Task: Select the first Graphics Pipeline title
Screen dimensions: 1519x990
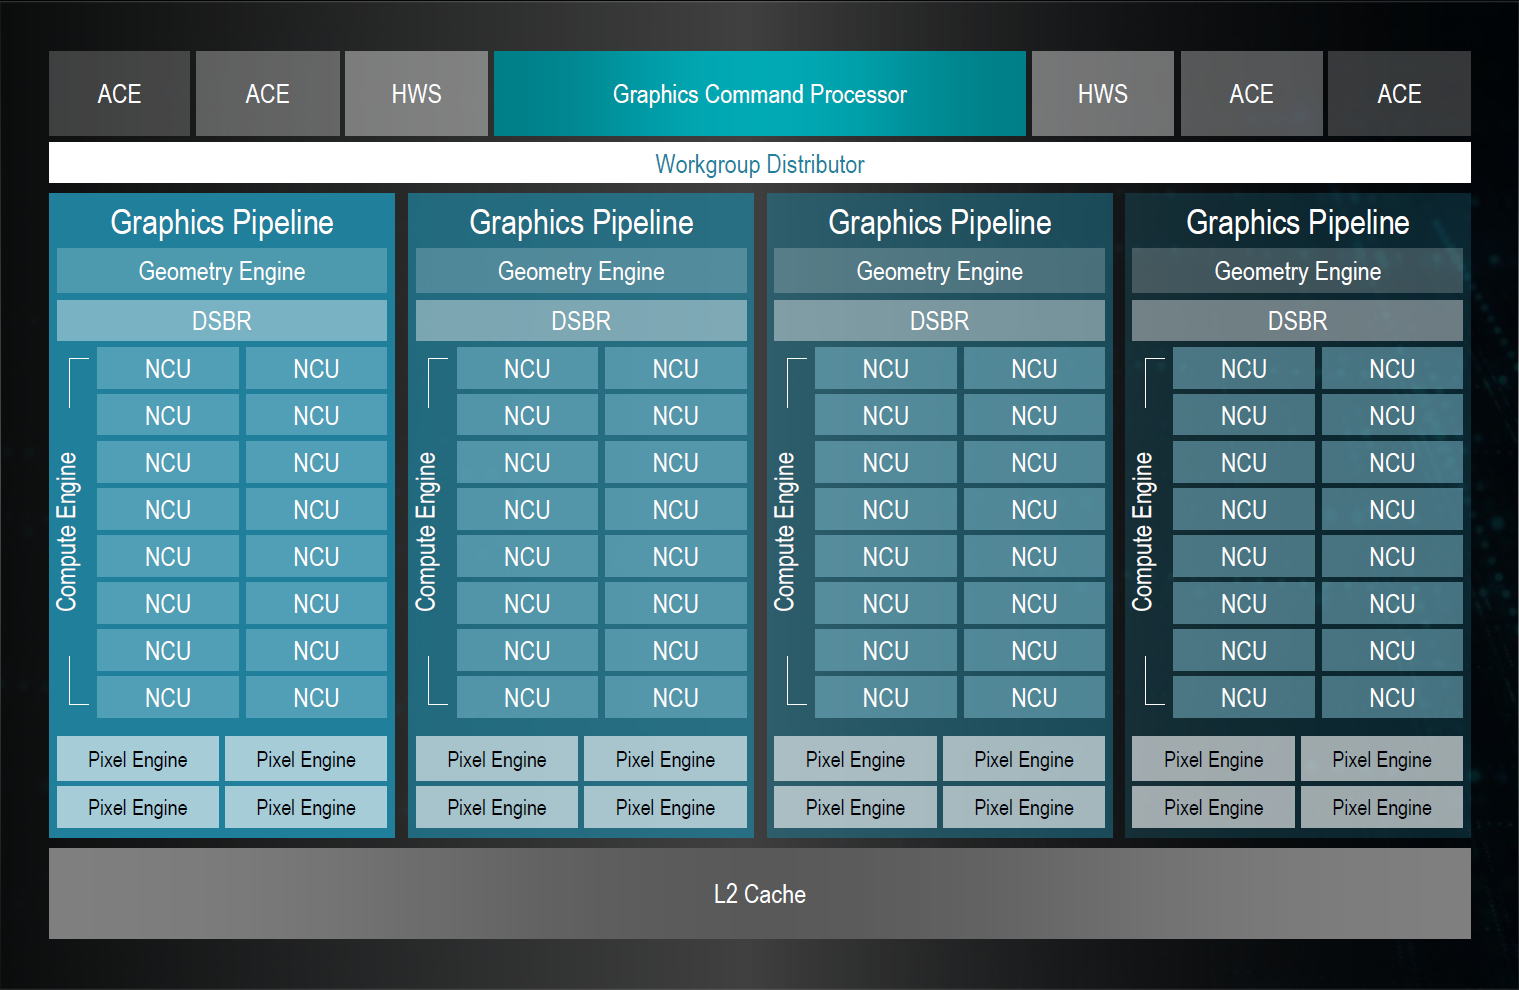Action: click(x=222, y=222)
